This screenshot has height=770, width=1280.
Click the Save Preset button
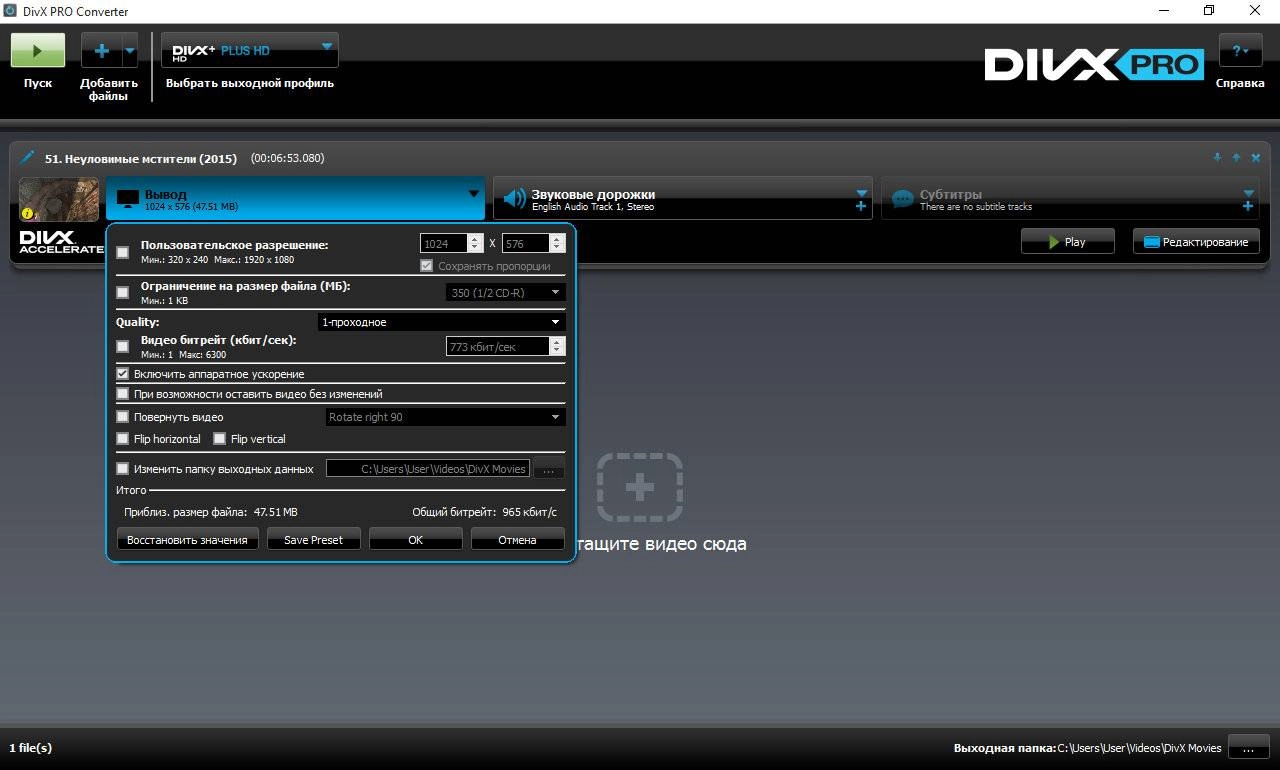313,540
